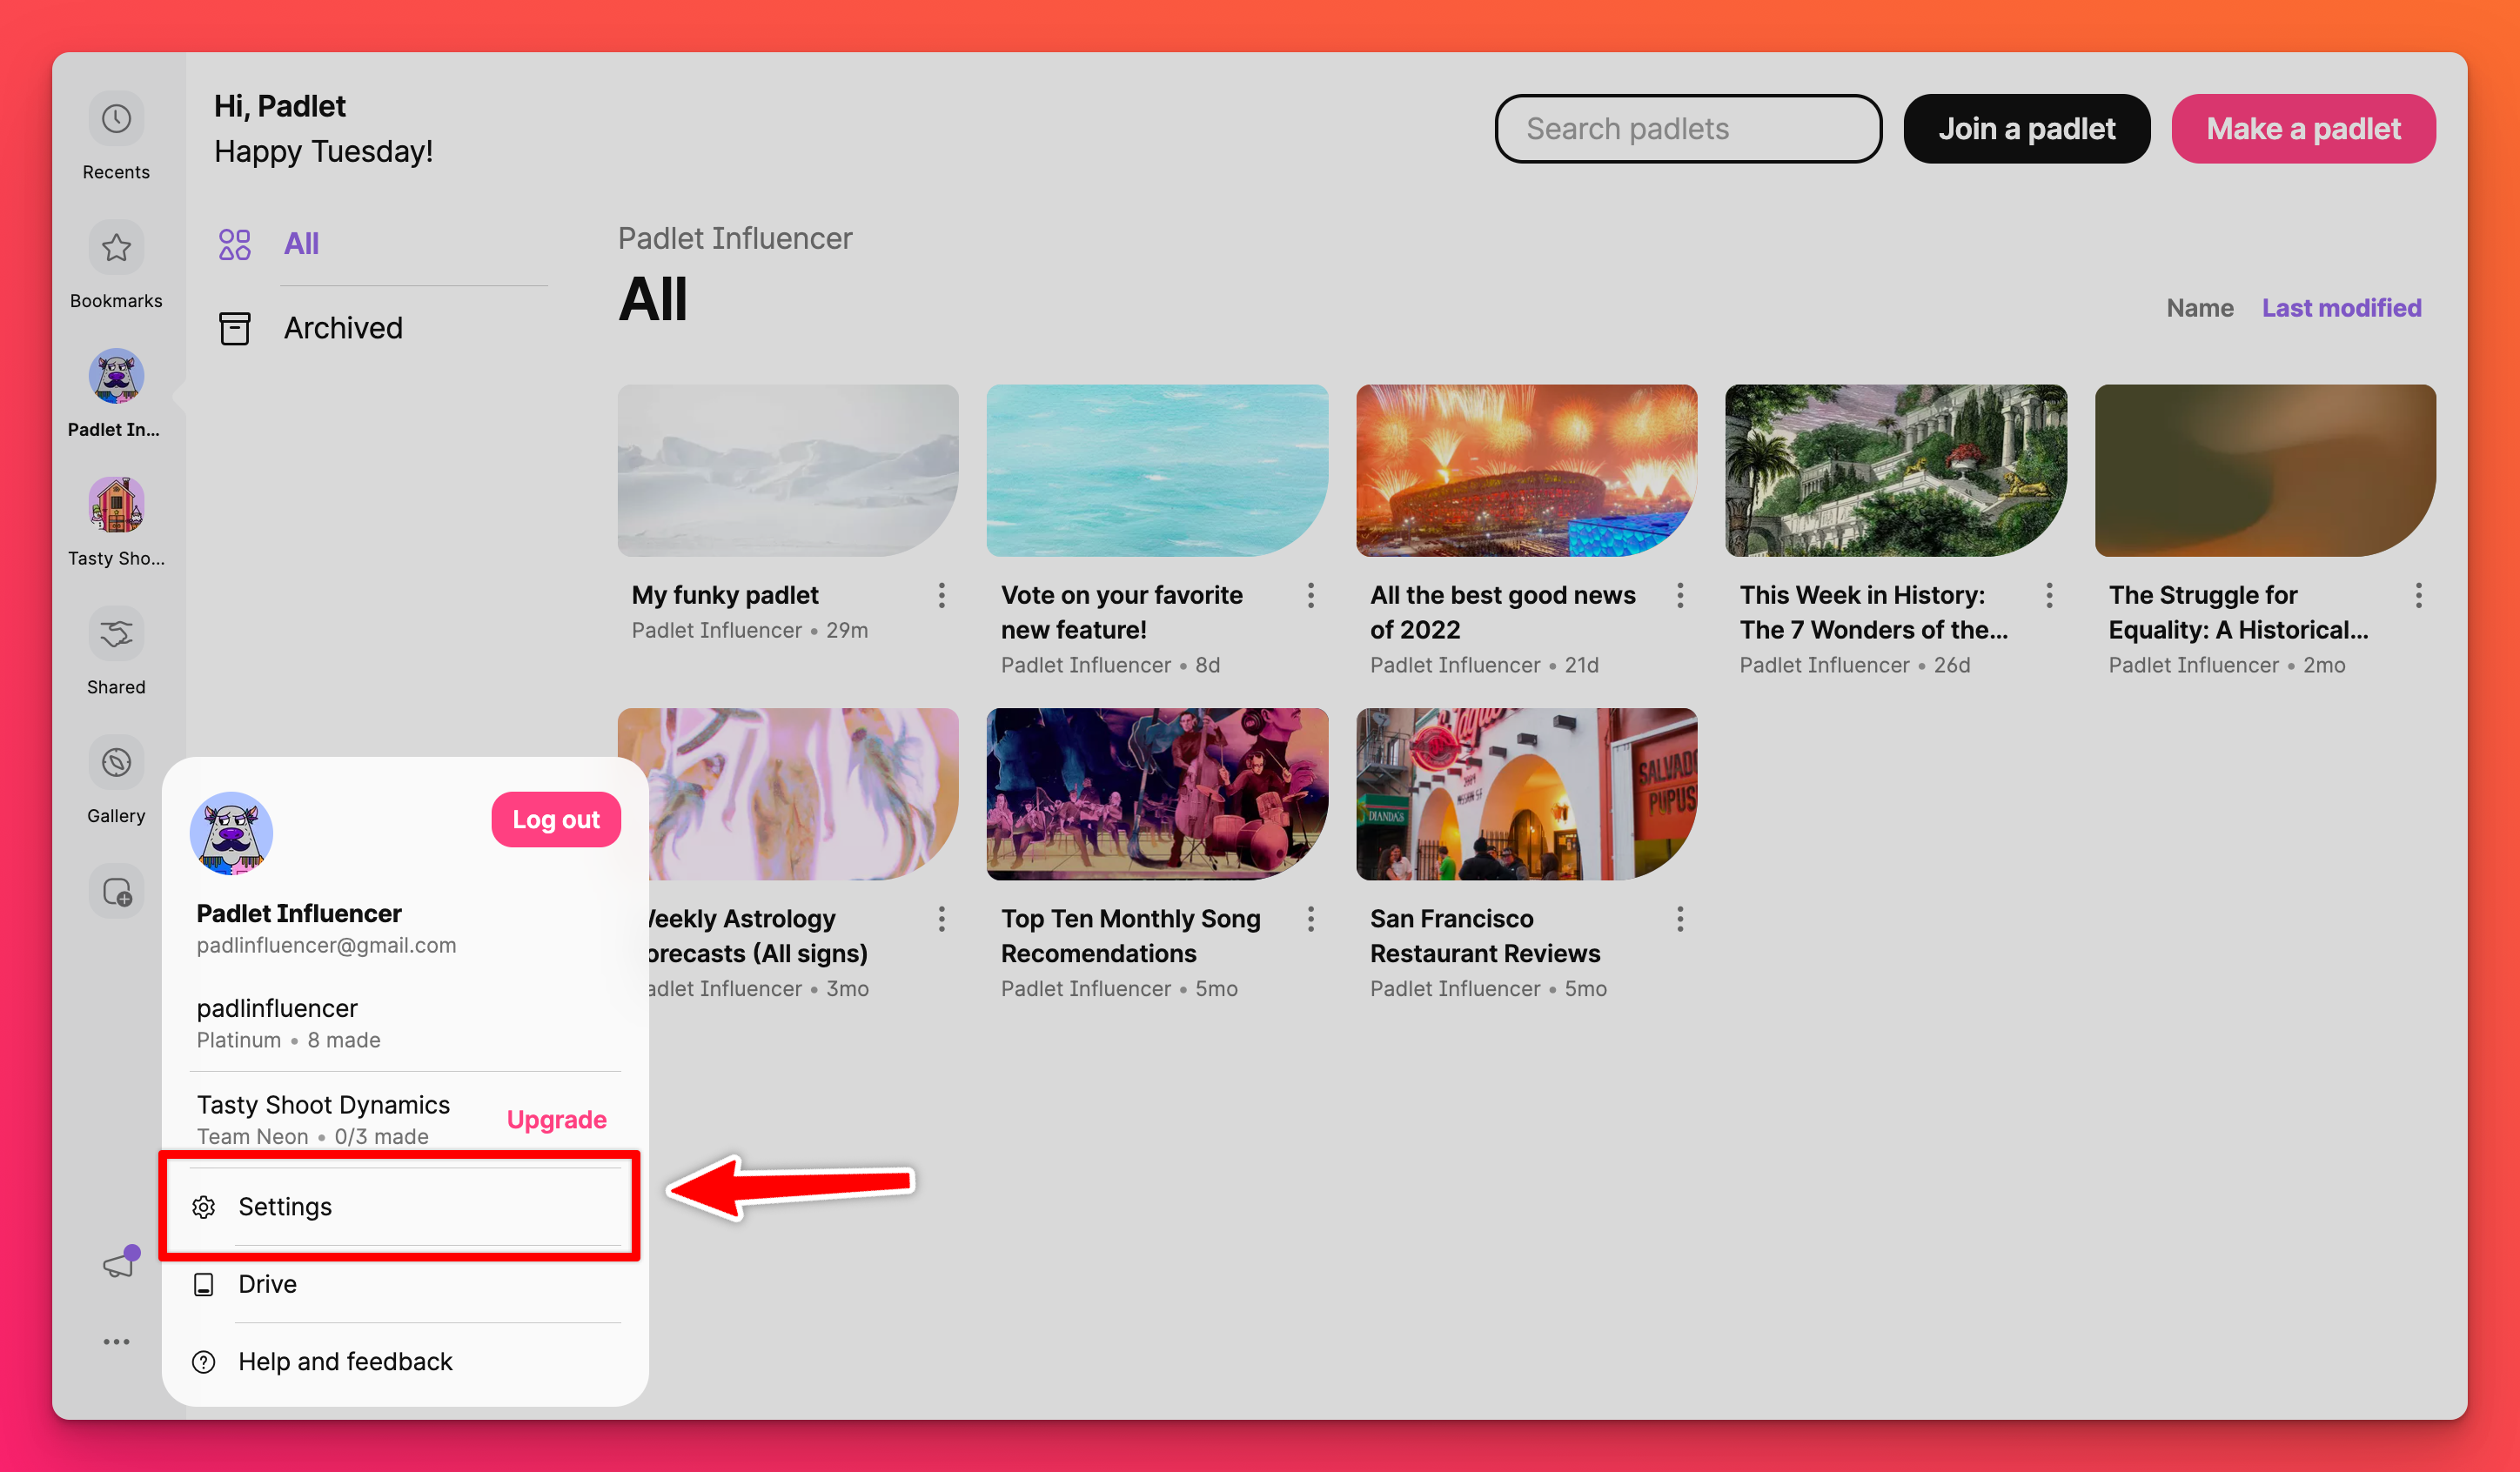
Task: Click title 'San Francisco Restaurant Reviews'
Action: click(1485, 936)
